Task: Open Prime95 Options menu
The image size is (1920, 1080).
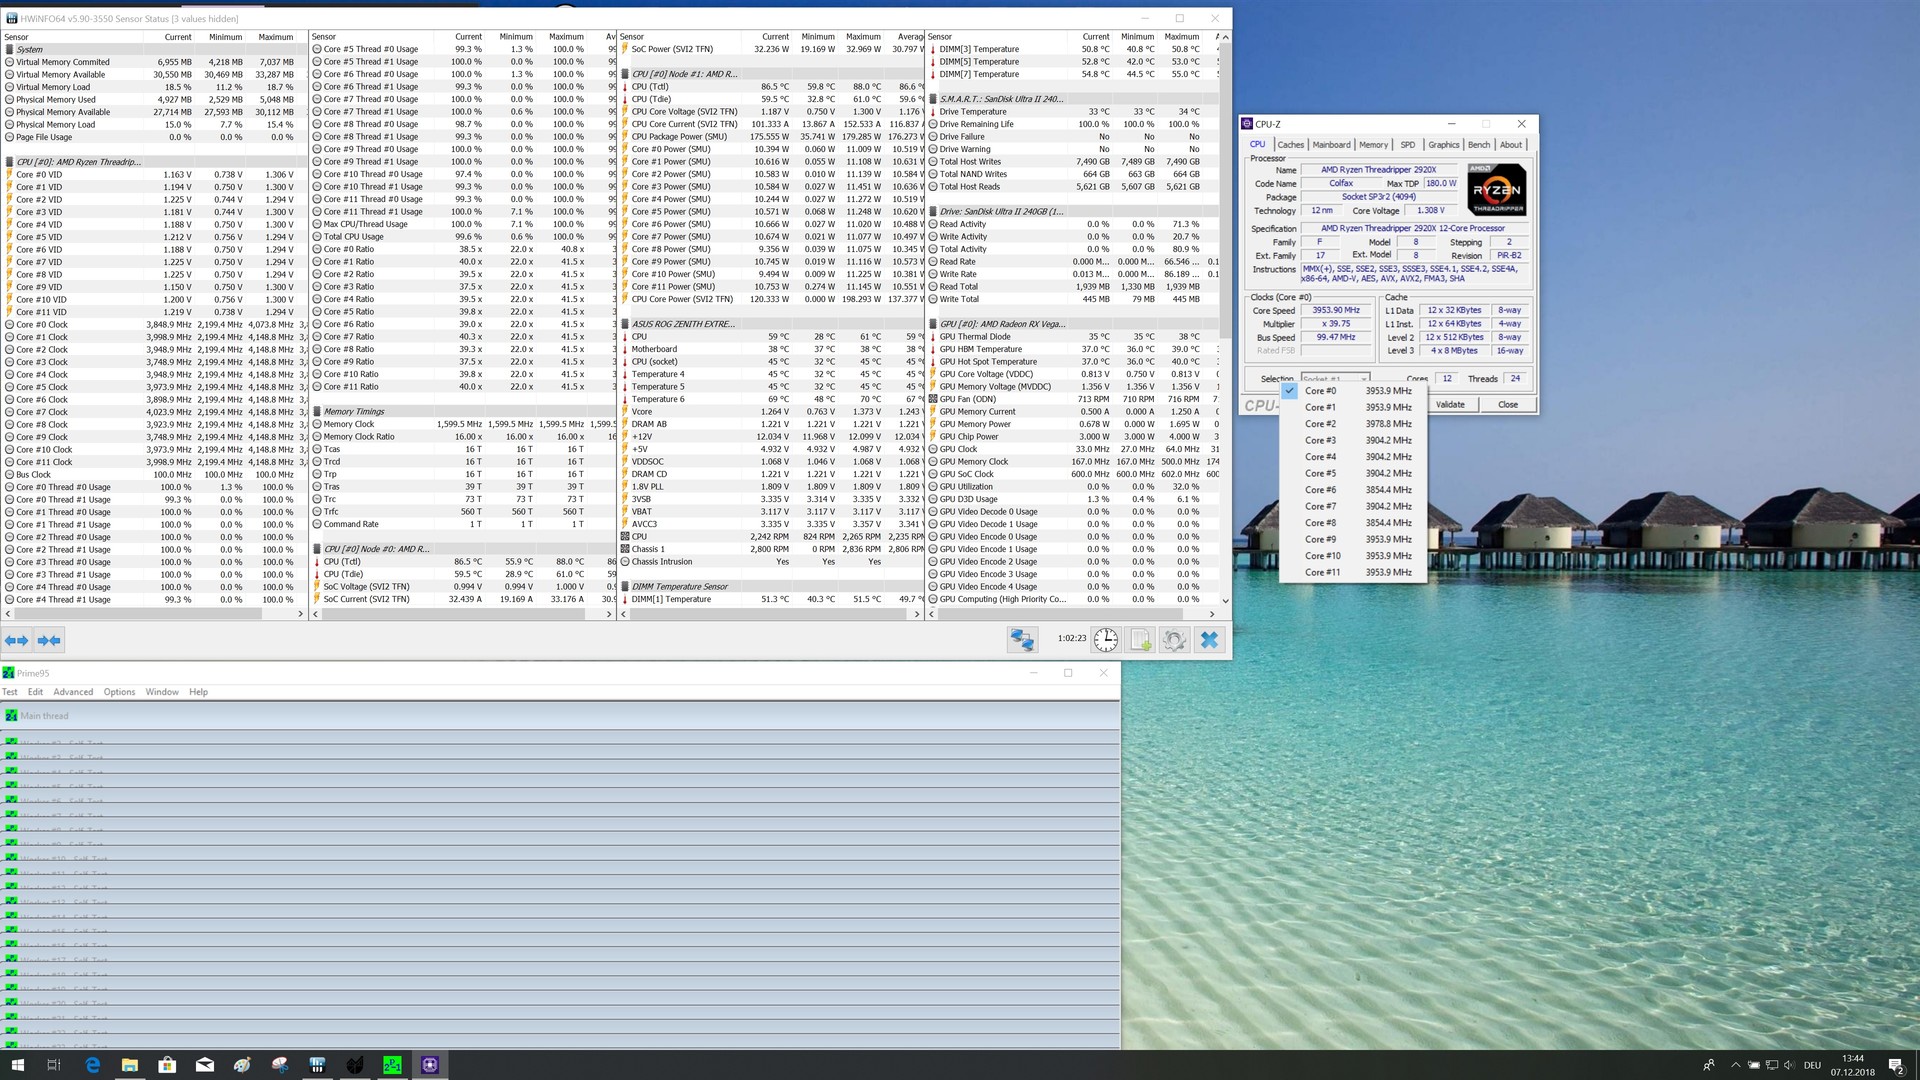Action: [x=119, y=692]
